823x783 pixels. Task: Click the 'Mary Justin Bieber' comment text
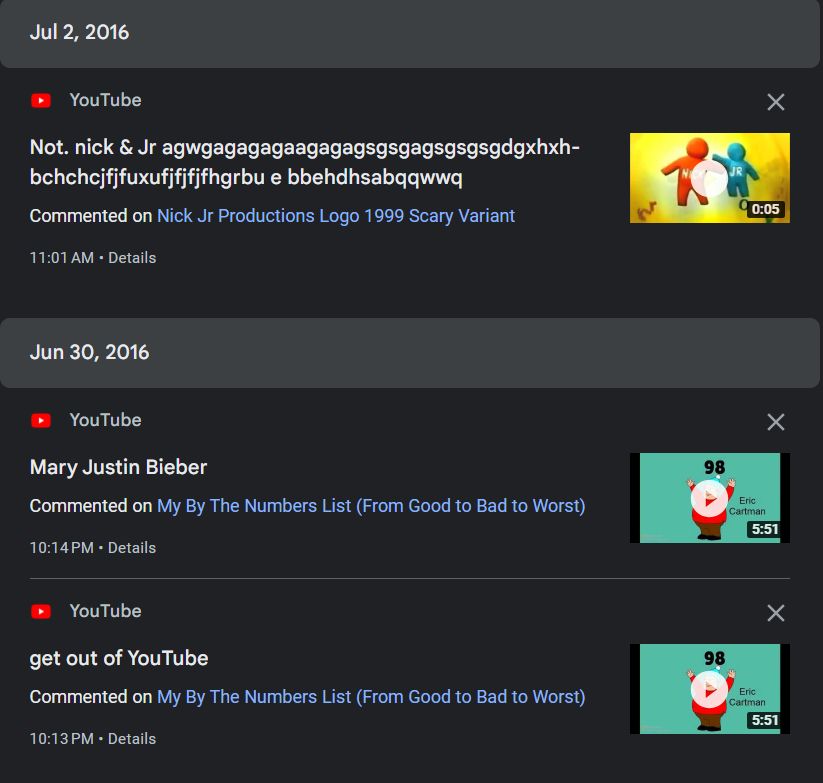119,467
